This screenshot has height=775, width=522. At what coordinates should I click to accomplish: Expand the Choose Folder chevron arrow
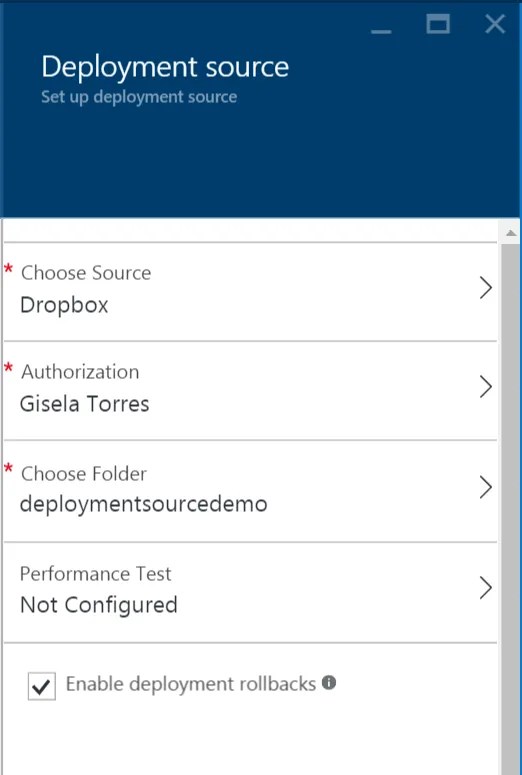(486, 487)
